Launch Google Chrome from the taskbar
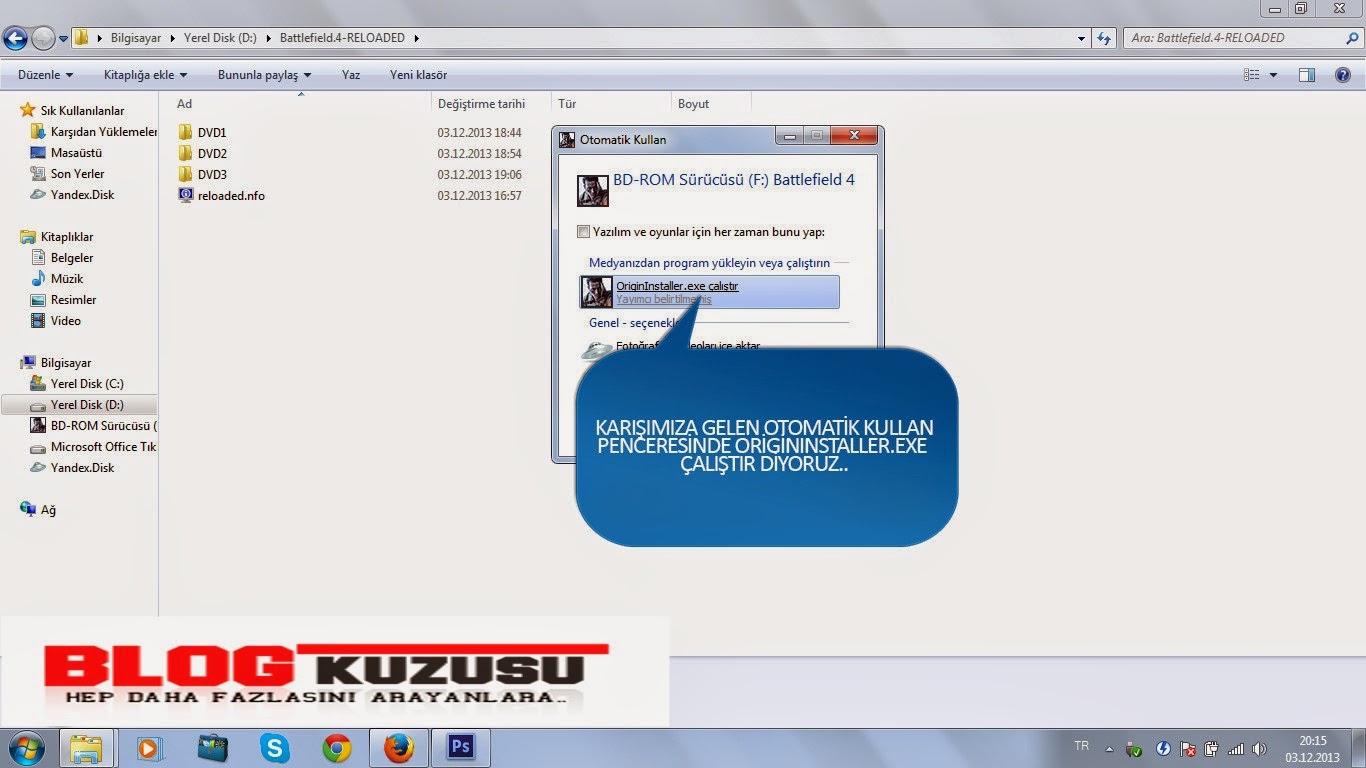Screen dimensions: 1366x768 point(336,747)
